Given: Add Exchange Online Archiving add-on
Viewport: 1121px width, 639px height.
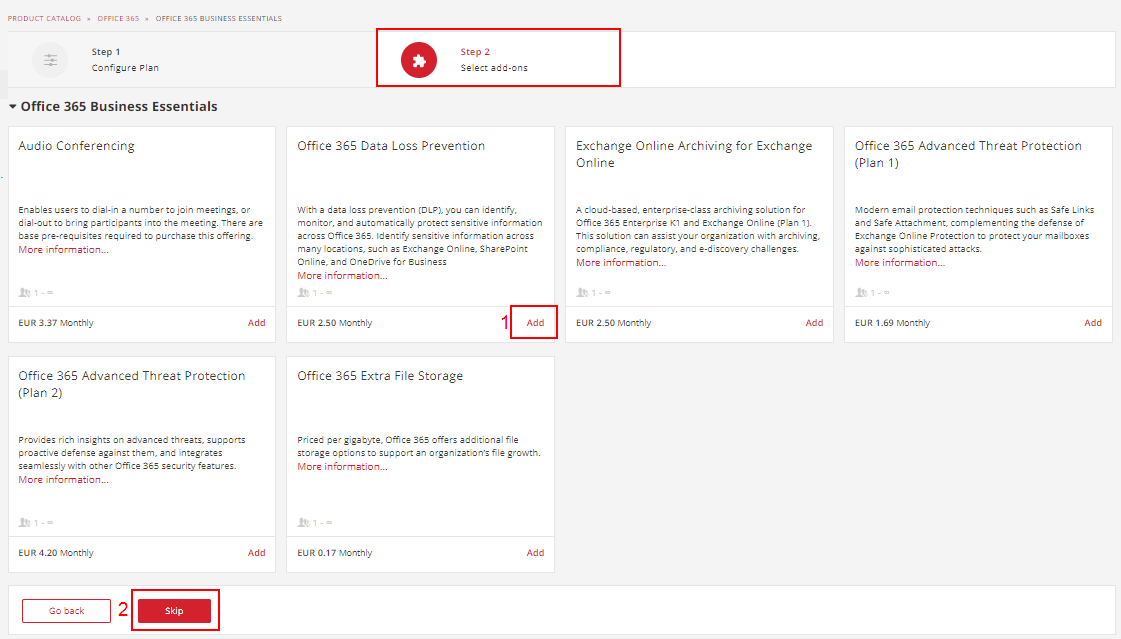Looking at the screenshot, I should (x=814, y=323).
